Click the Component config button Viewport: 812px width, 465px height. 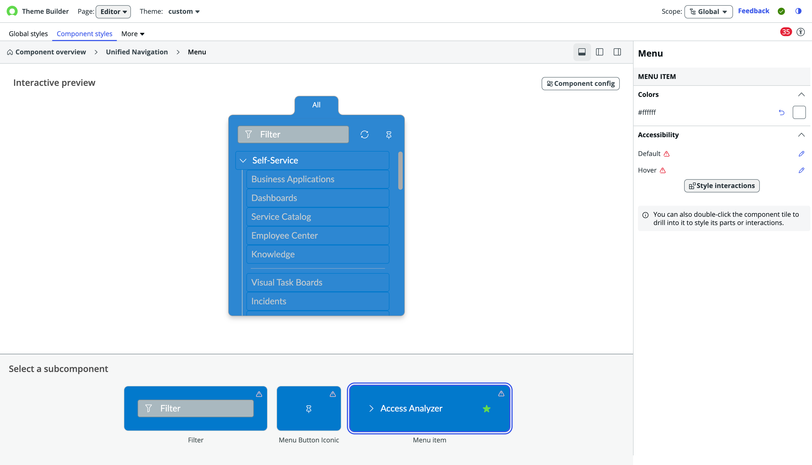point(580,84)
